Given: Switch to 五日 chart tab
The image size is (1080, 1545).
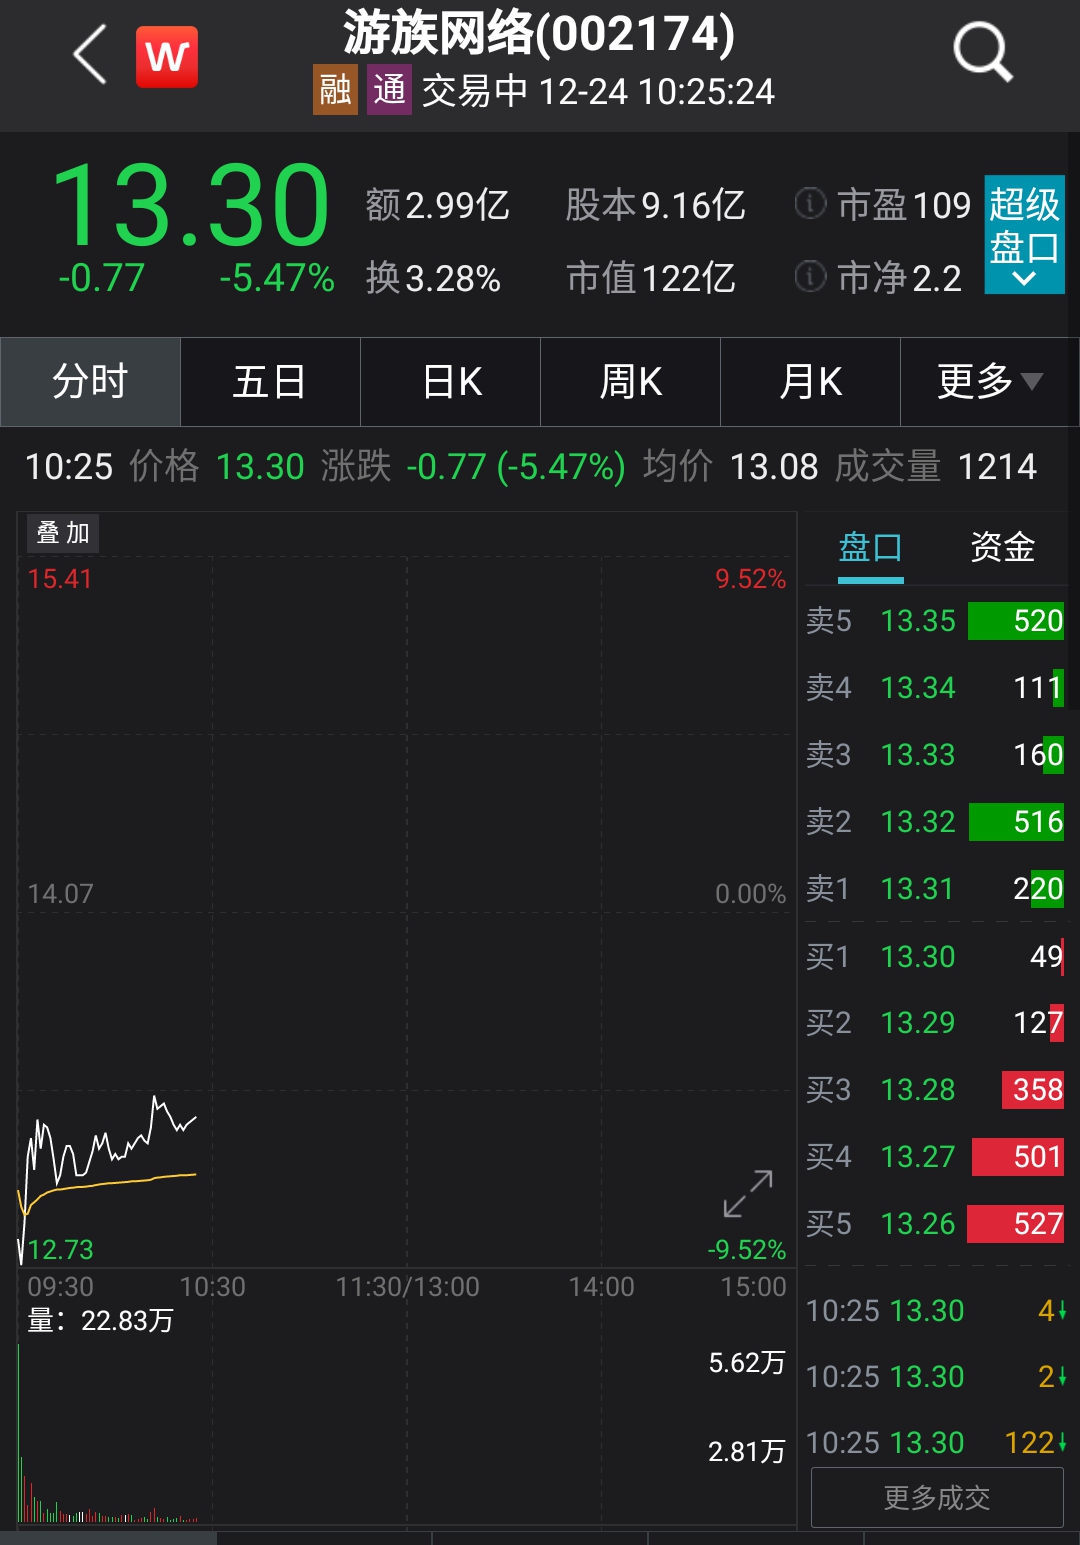Looking at the screenshot, I should (x=270, y=382).
